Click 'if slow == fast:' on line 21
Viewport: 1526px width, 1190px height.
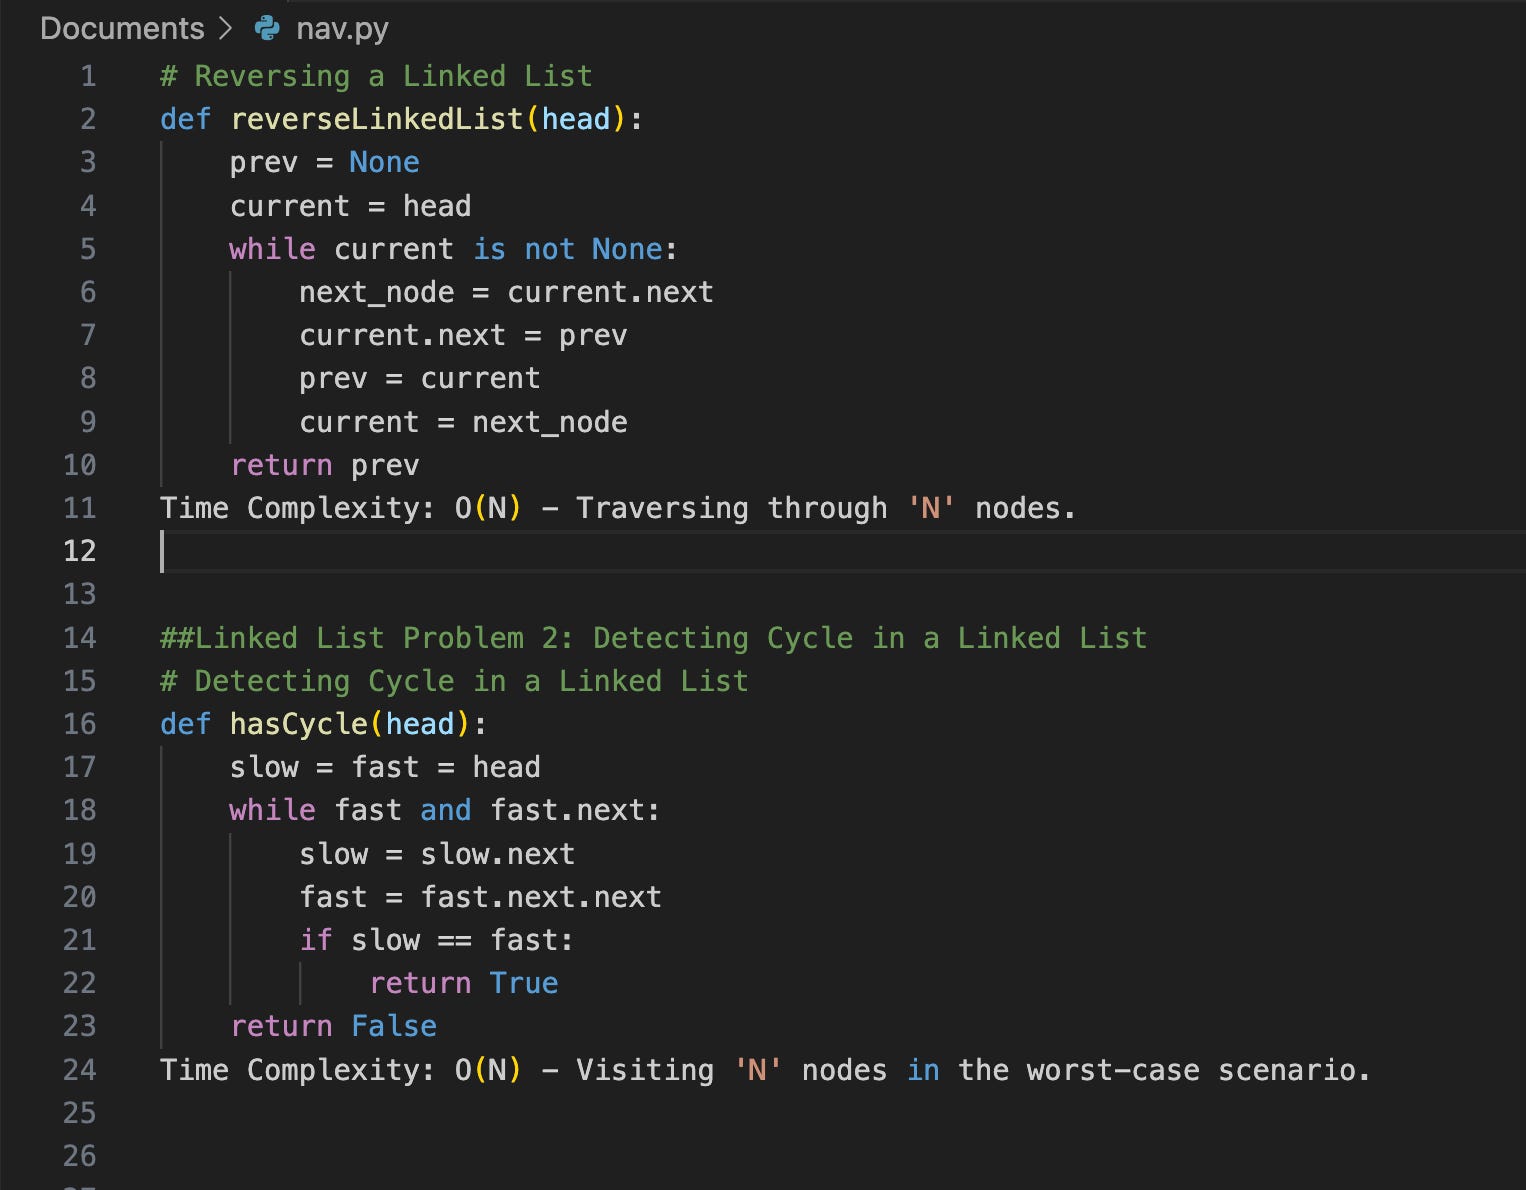pyautogui.click(x=437, y=940)
